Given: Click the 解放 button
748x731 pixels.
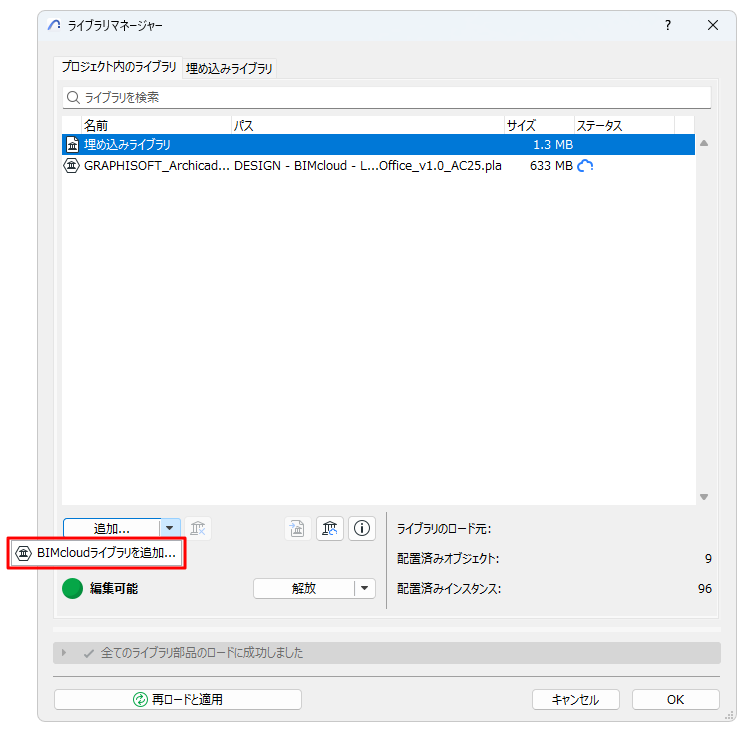Looking at the screenshot, I should 304,588.
